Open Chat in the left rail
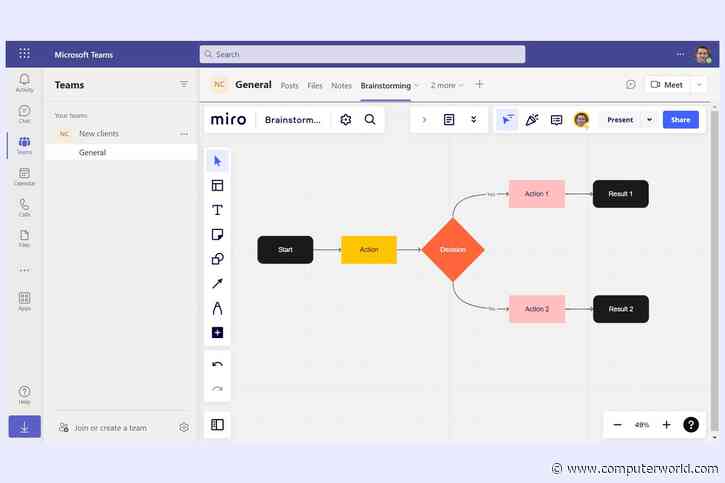725x483 pixels. 25,114
